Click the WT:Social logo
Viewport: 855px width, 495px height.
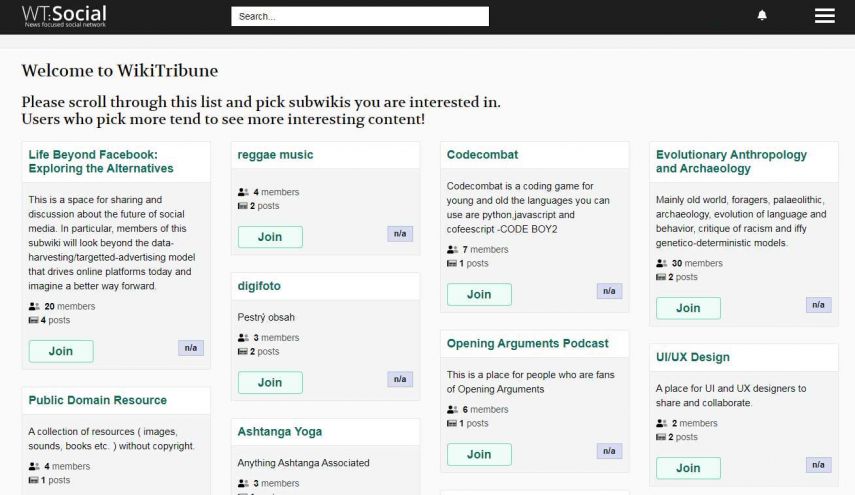[64, 16]
